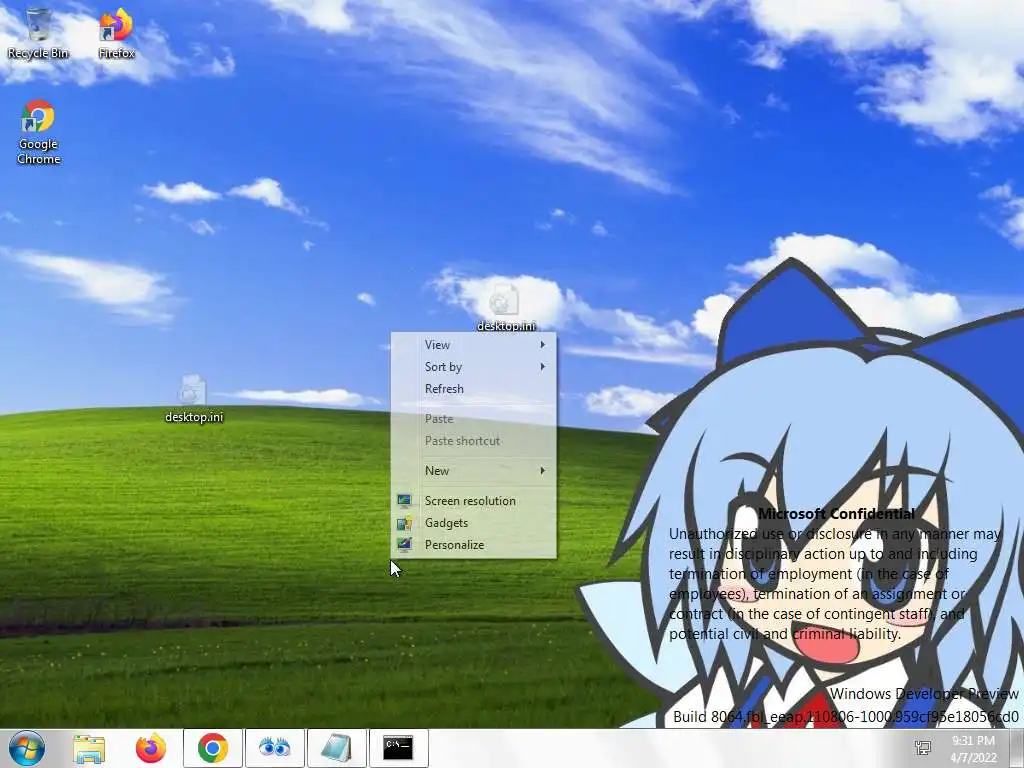The height and width of the screenshot is (768, 1024).
Task: Select the Firefox desktop shortcut
Action: tap(116, 34)
